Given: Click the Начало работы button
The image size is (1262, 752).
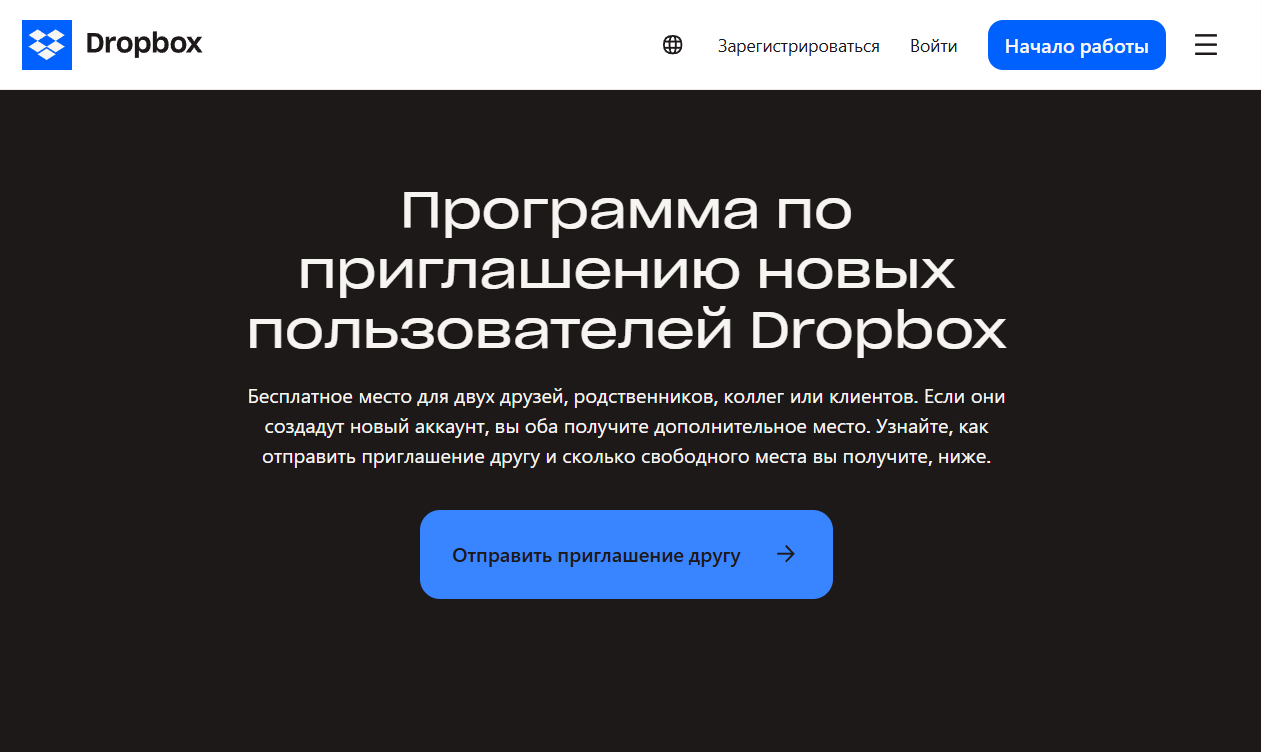Looking at the screenshot, I should (x=1077, y=45).
